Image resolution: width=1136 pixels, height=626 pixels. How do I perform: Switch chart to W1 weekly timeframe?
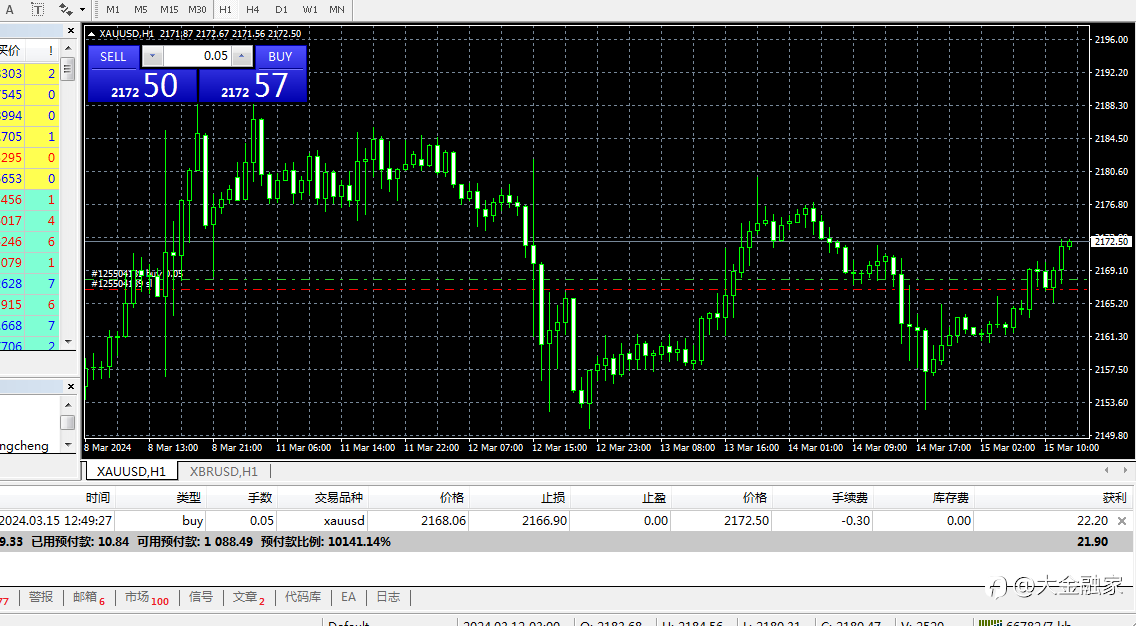(x=309, y=9)
